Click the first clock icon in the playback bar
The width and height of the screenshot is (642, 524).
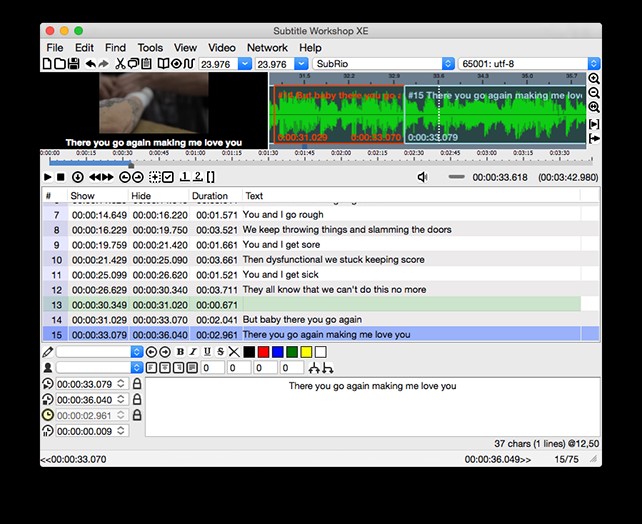(x=124, y=177)
